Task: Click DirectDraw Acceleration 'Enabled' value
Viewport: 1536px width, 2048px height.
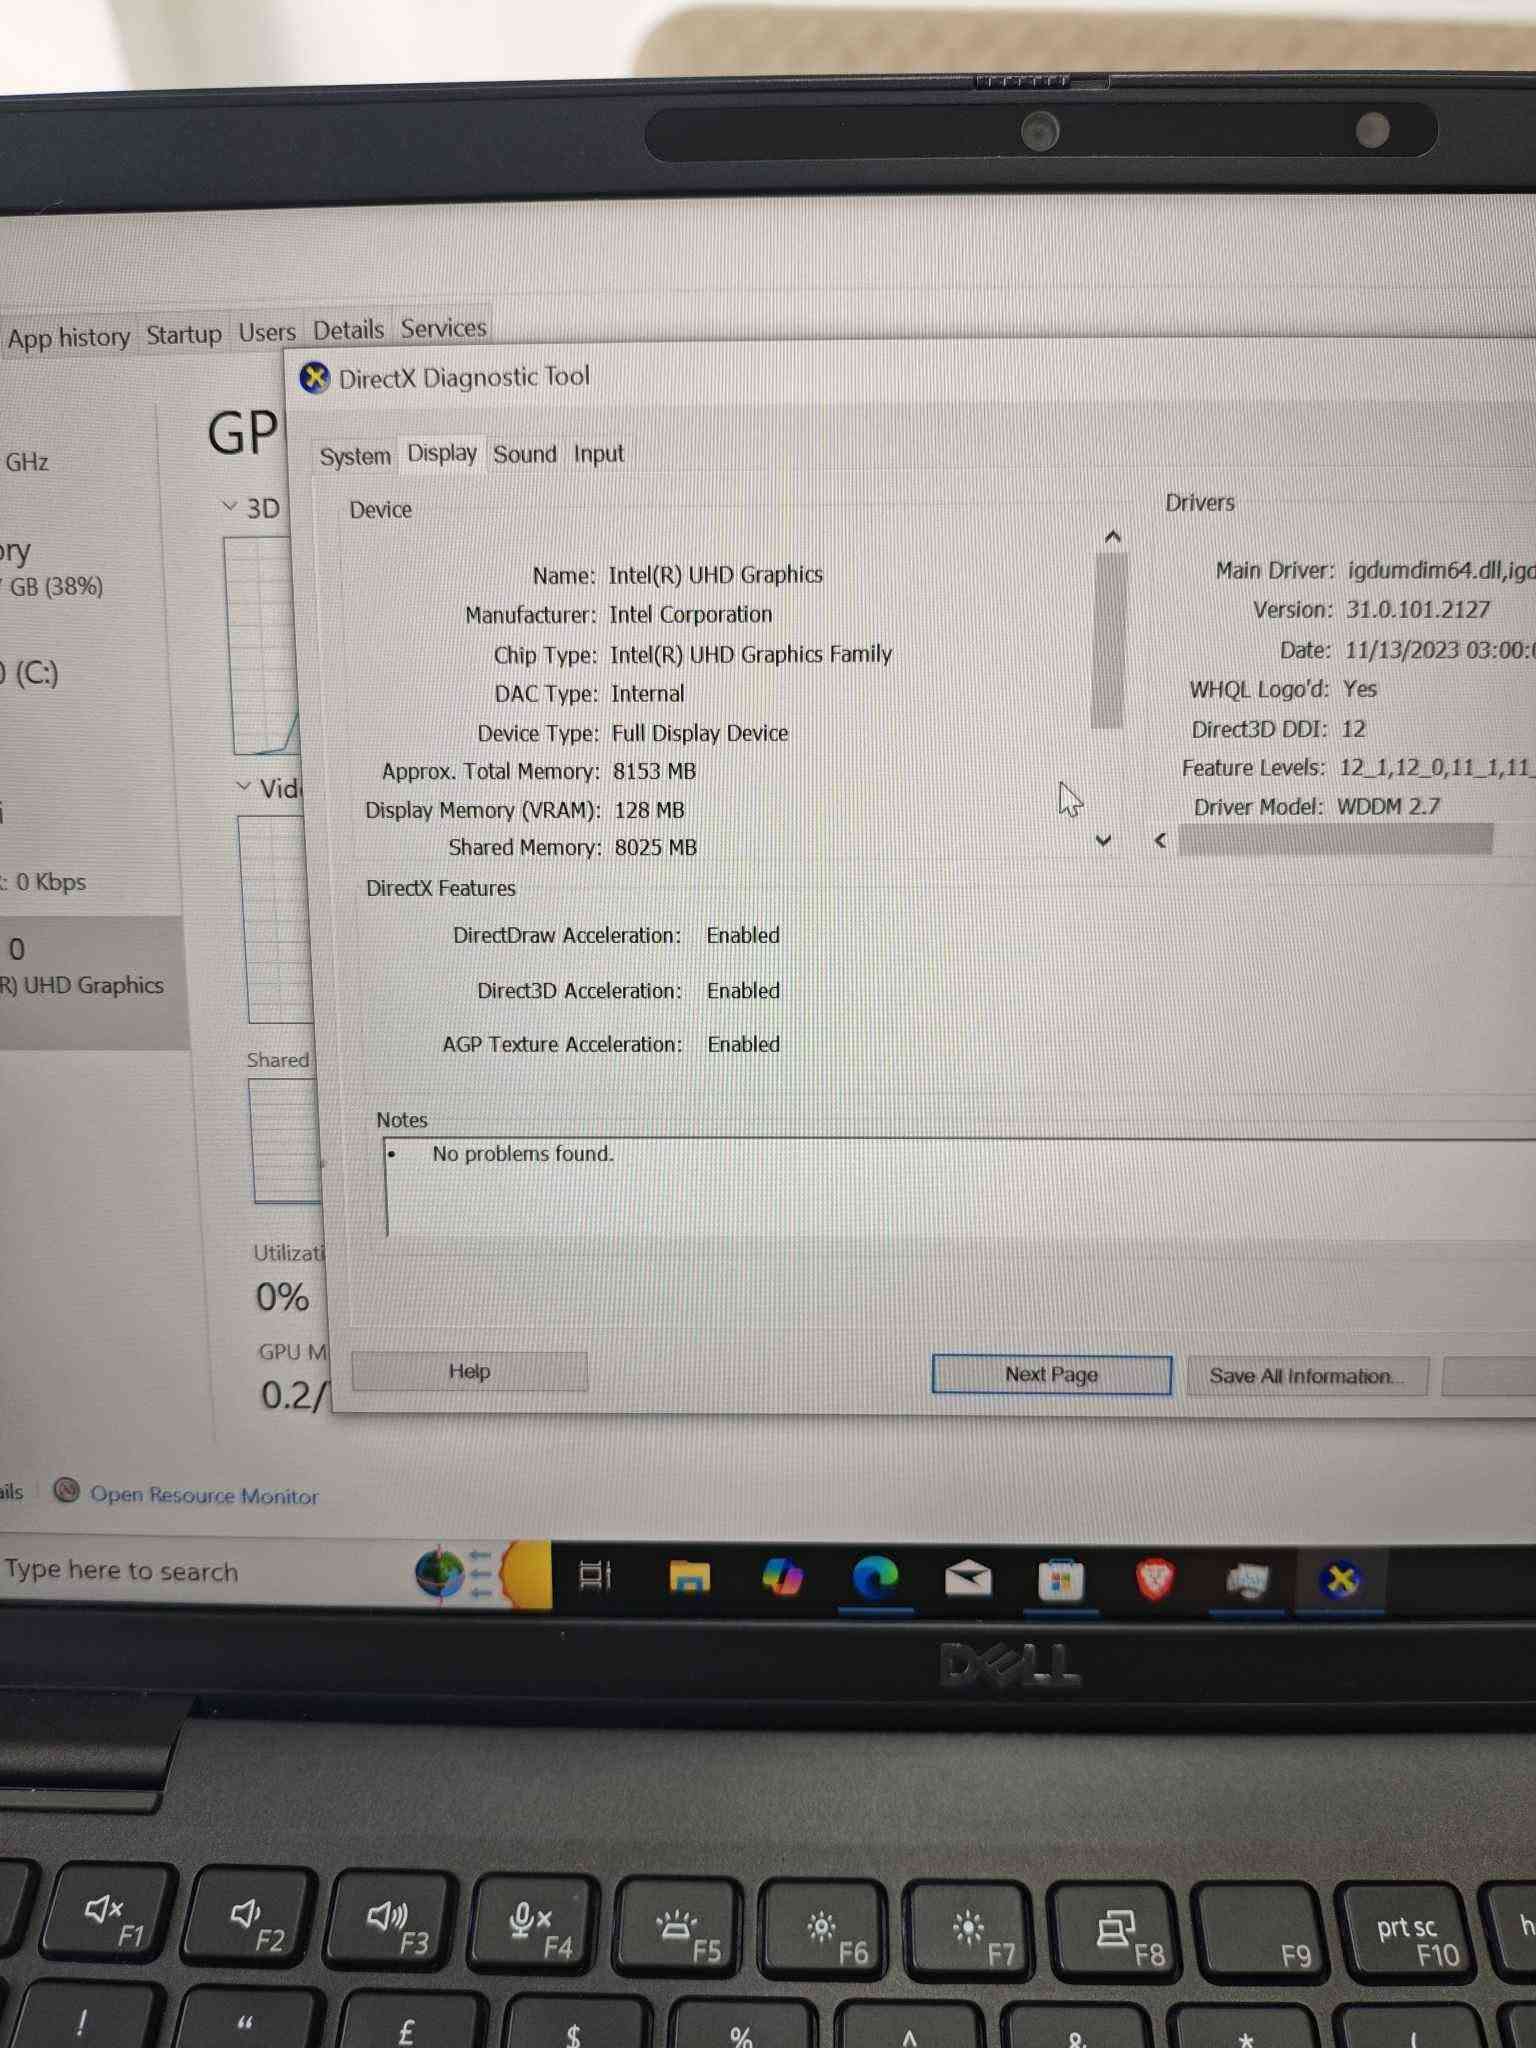Action: 743,935
